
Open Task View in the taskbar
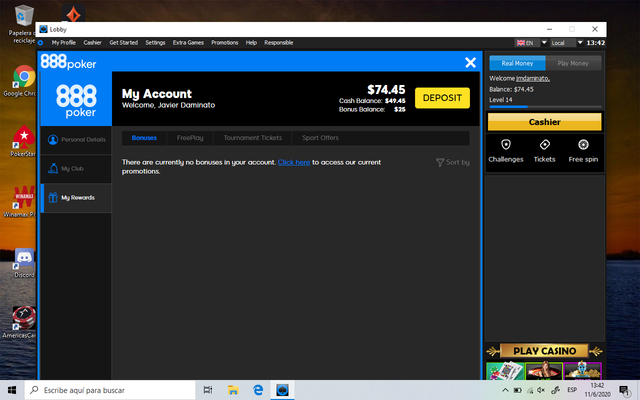208,390
